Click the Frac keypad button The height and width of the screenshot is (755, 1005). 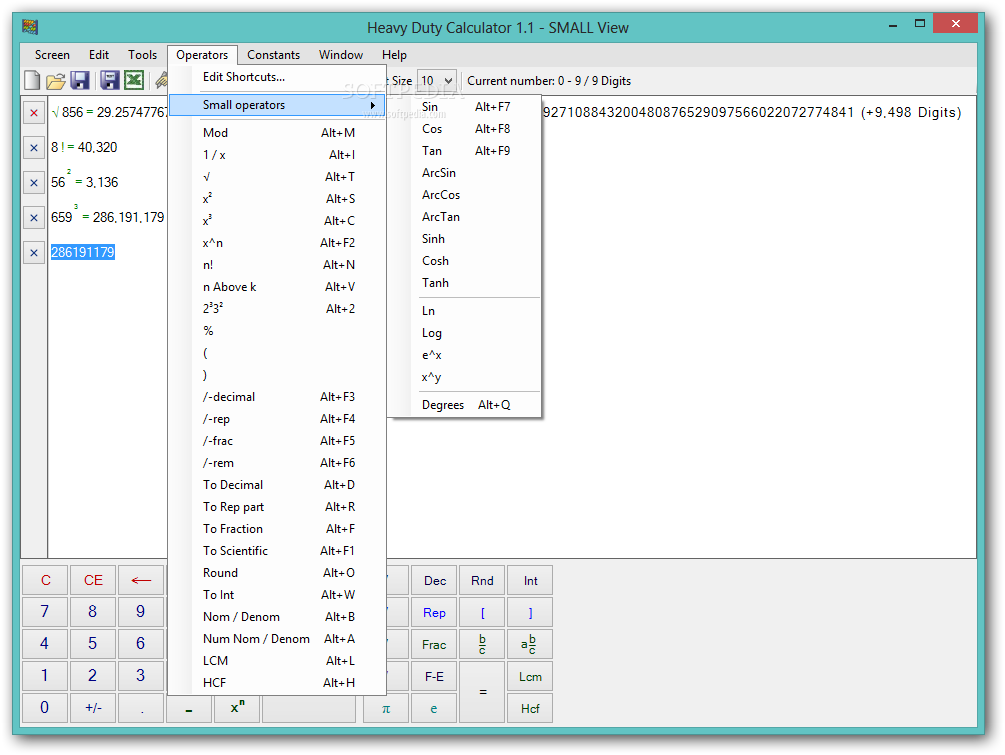tap(435, 644)
